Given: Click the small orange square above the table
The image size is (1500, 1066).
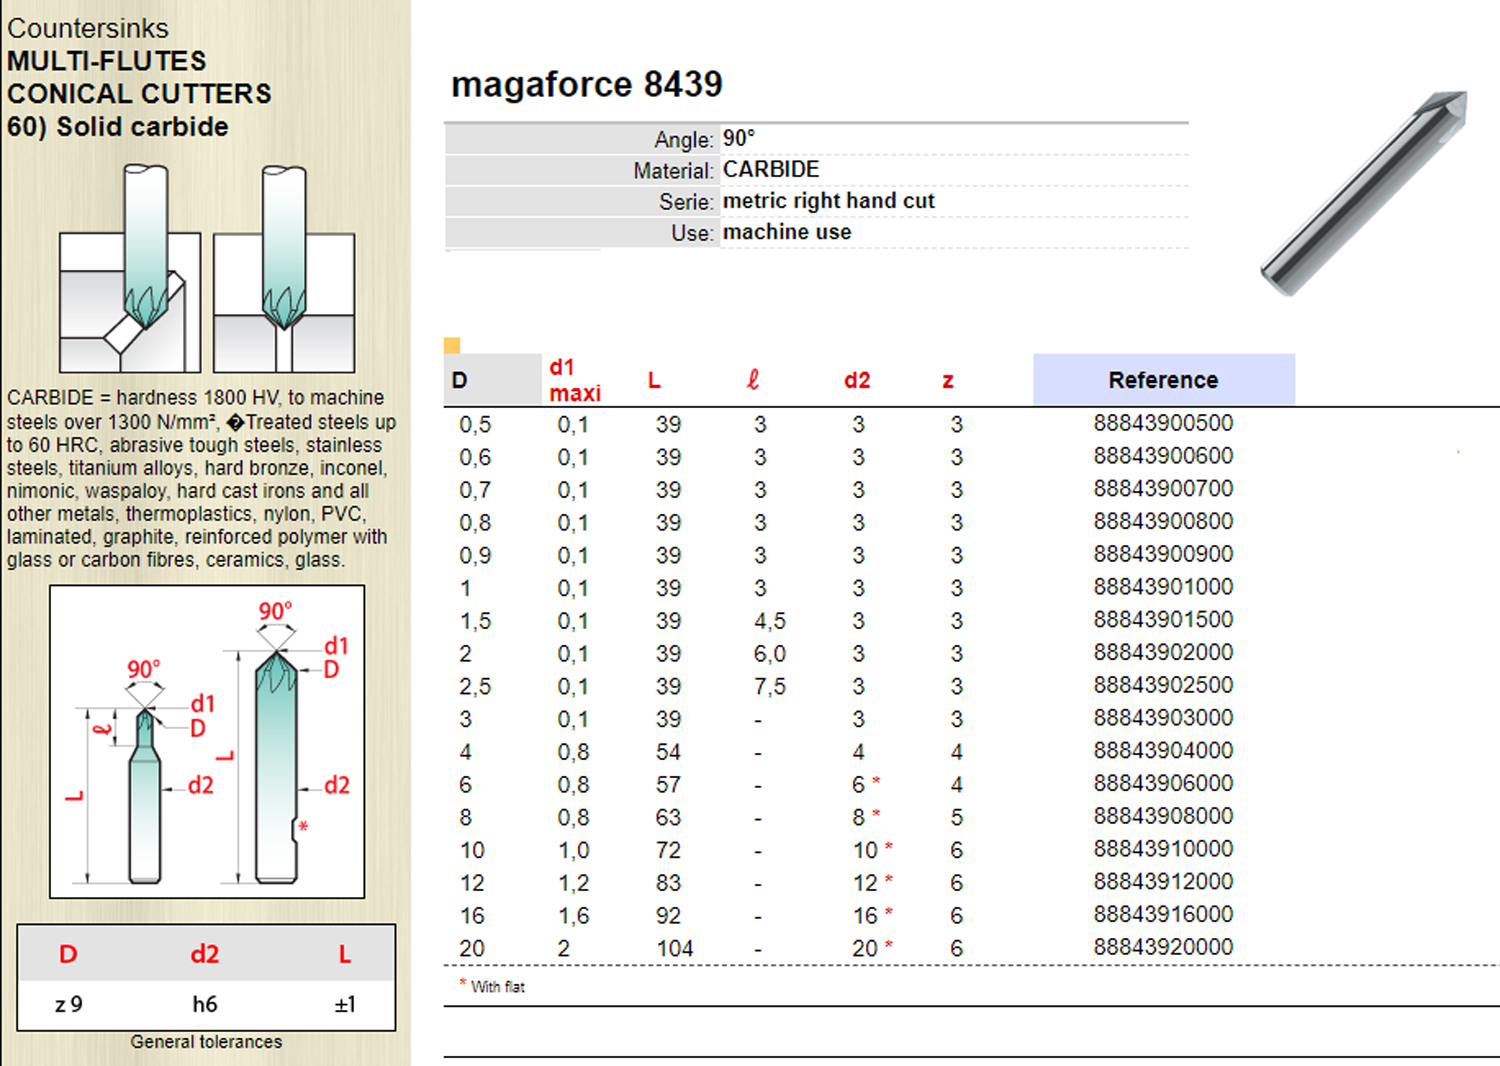Looking at the screenshot, I should pos(452,346).
